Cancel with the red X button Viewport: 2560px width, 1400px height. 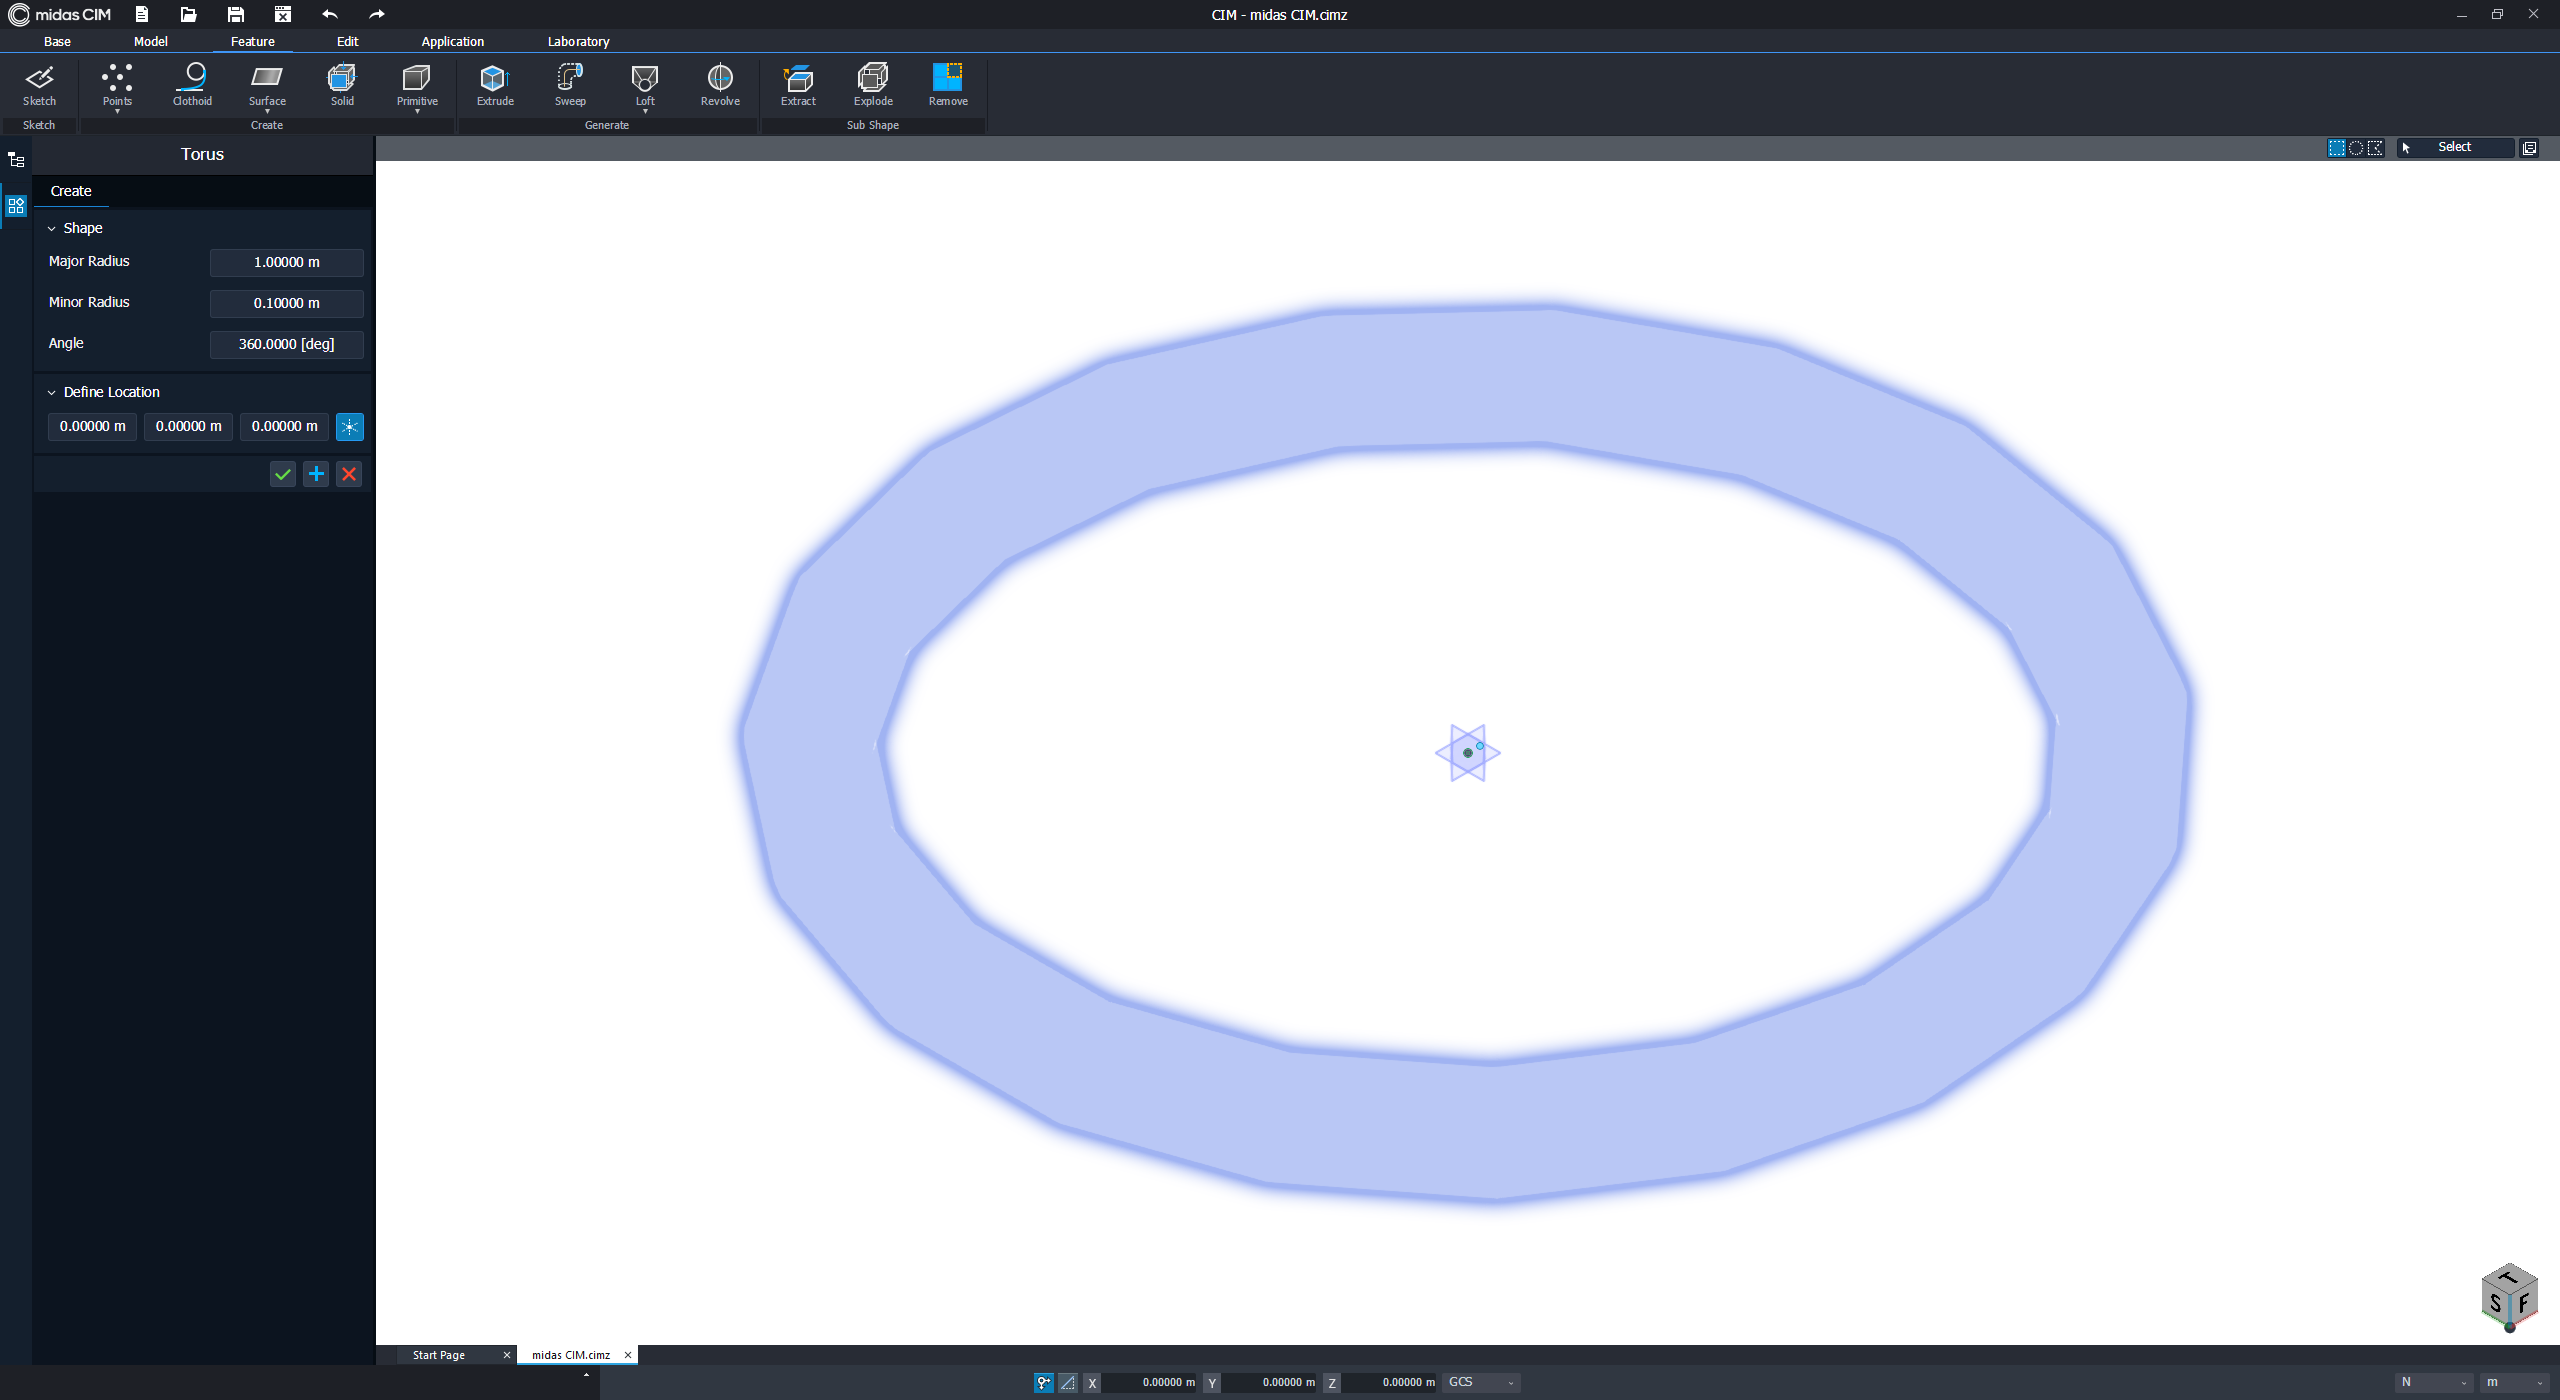click(349, 474)
